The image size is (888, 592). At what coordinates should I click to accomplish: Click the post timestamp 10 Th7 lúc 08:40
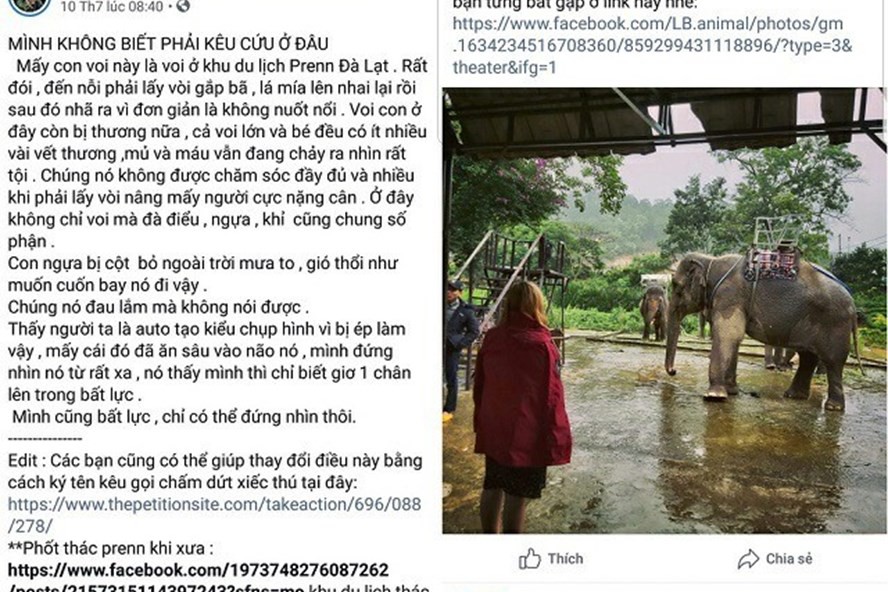click(x=112, y=6)
